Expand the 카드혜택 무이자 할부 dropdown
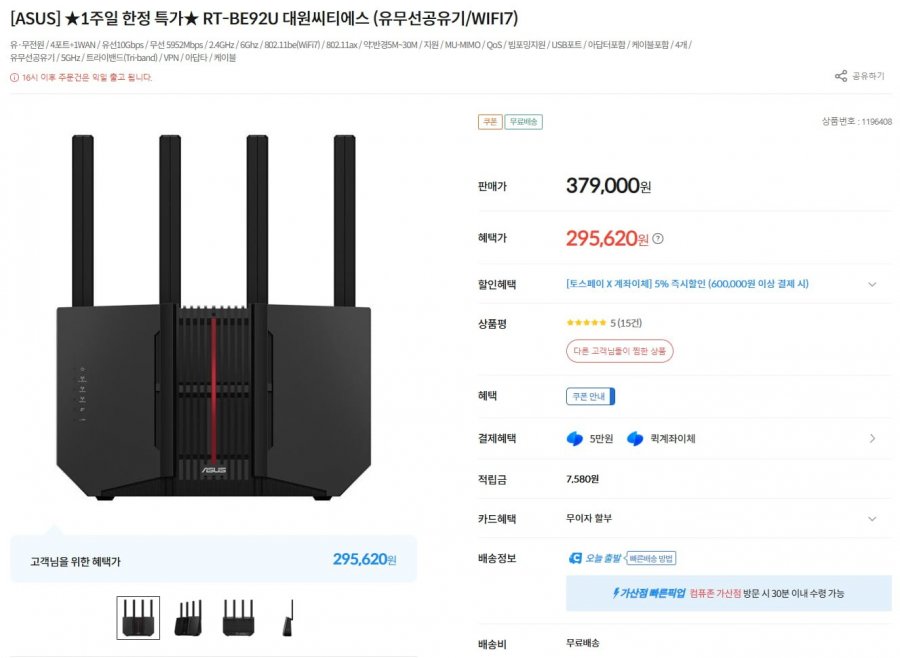This screenshot has height=658, width=900. [x=872, y=519]
